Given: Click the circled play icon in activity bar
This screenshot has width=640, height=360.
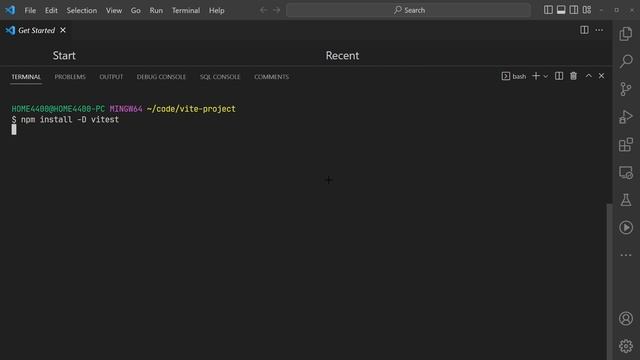Looking at the screenshot, I should [x=626, y=227].
